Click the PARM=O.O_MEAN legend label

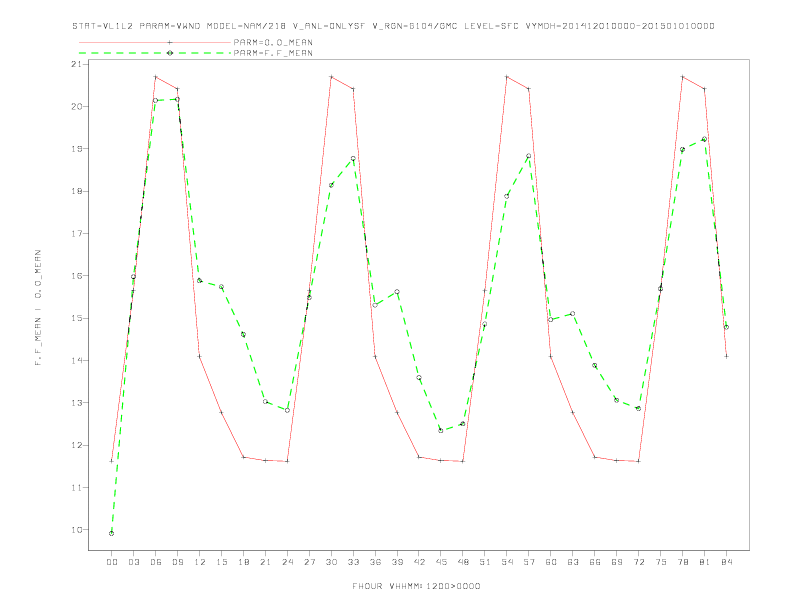pos(273,42)
